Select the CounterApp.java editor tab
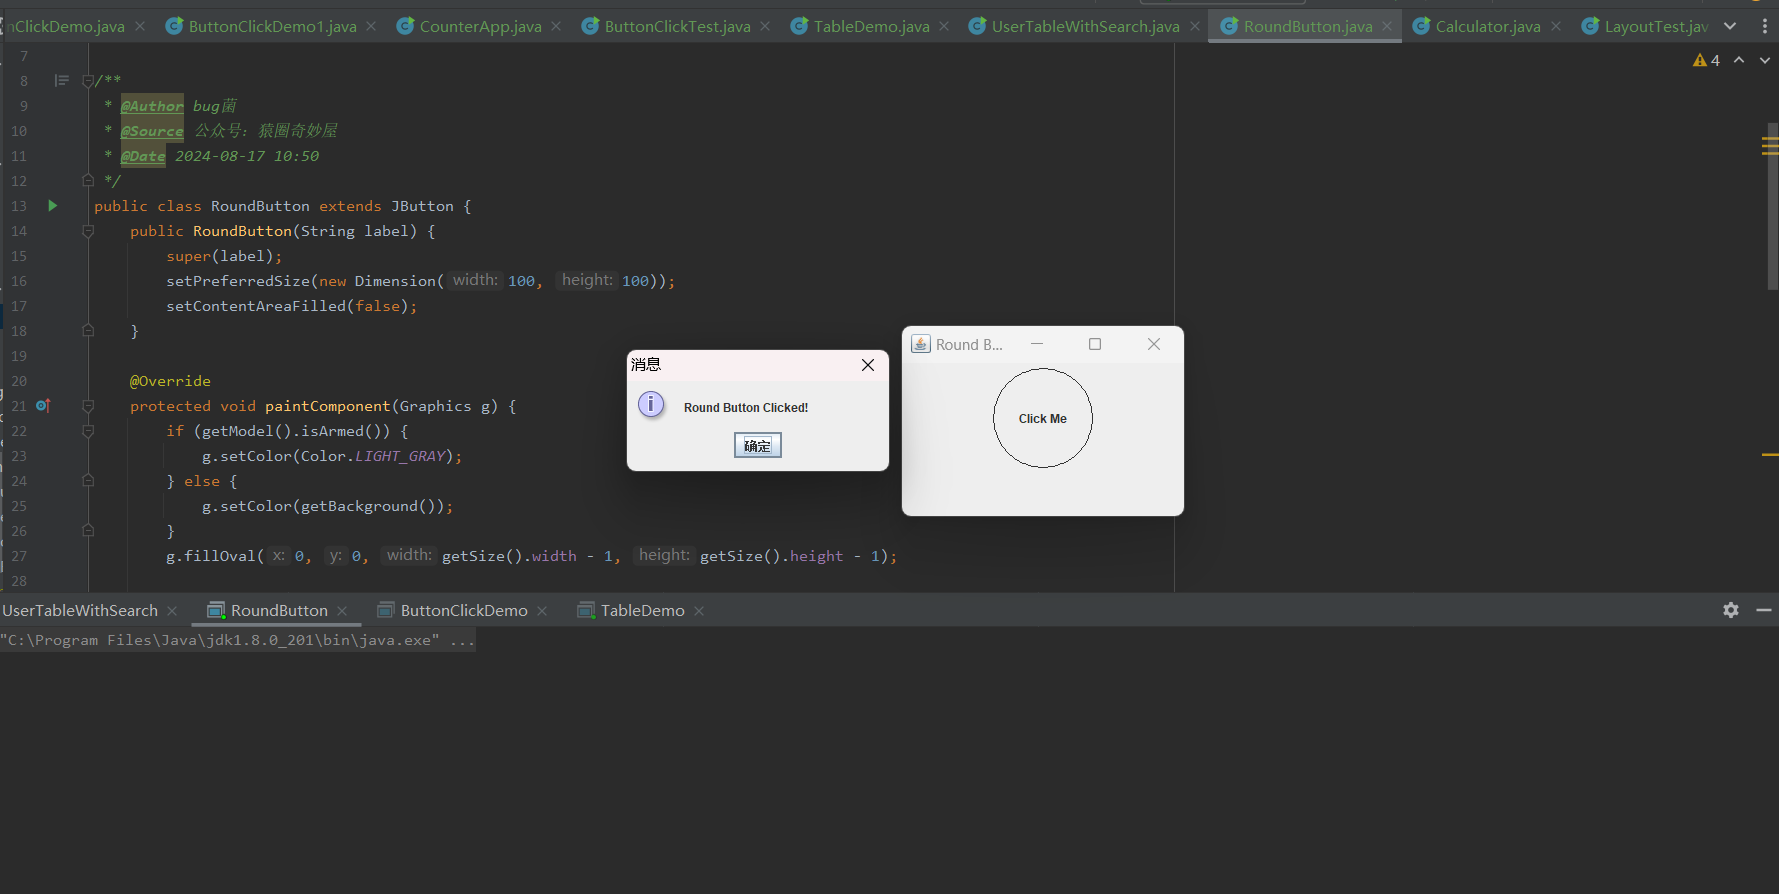Screen dimensions: 1779x894 (x=480, y=26)
